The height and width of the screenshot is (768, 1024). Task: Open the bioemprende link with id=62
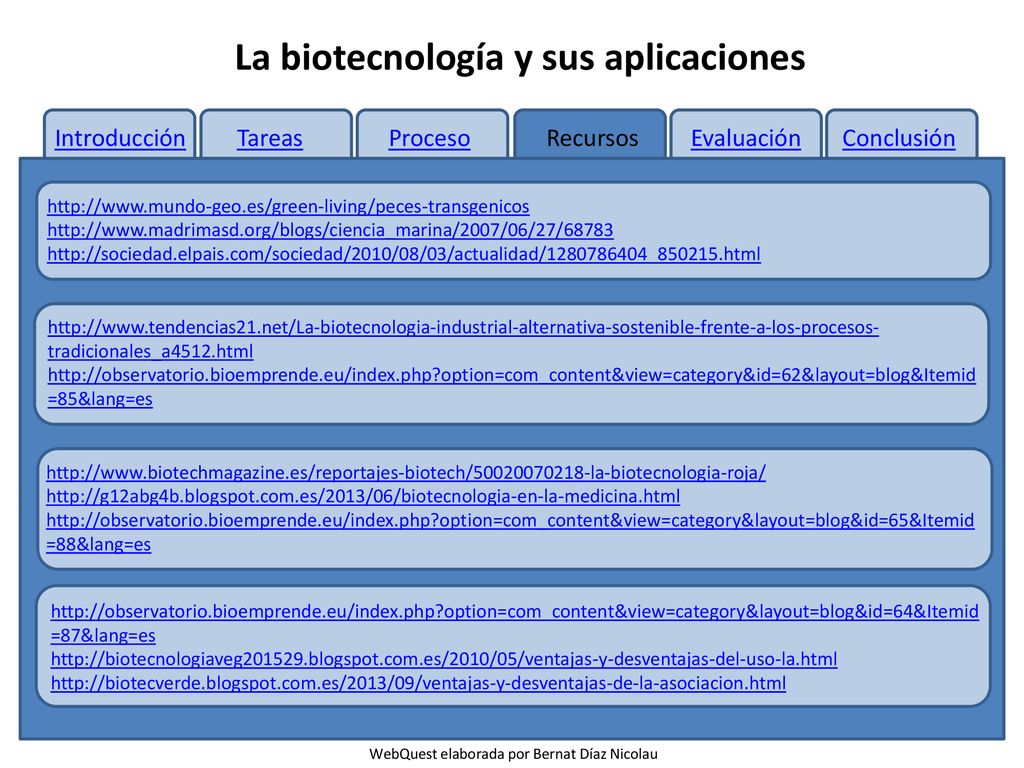[x=511, y=387]
